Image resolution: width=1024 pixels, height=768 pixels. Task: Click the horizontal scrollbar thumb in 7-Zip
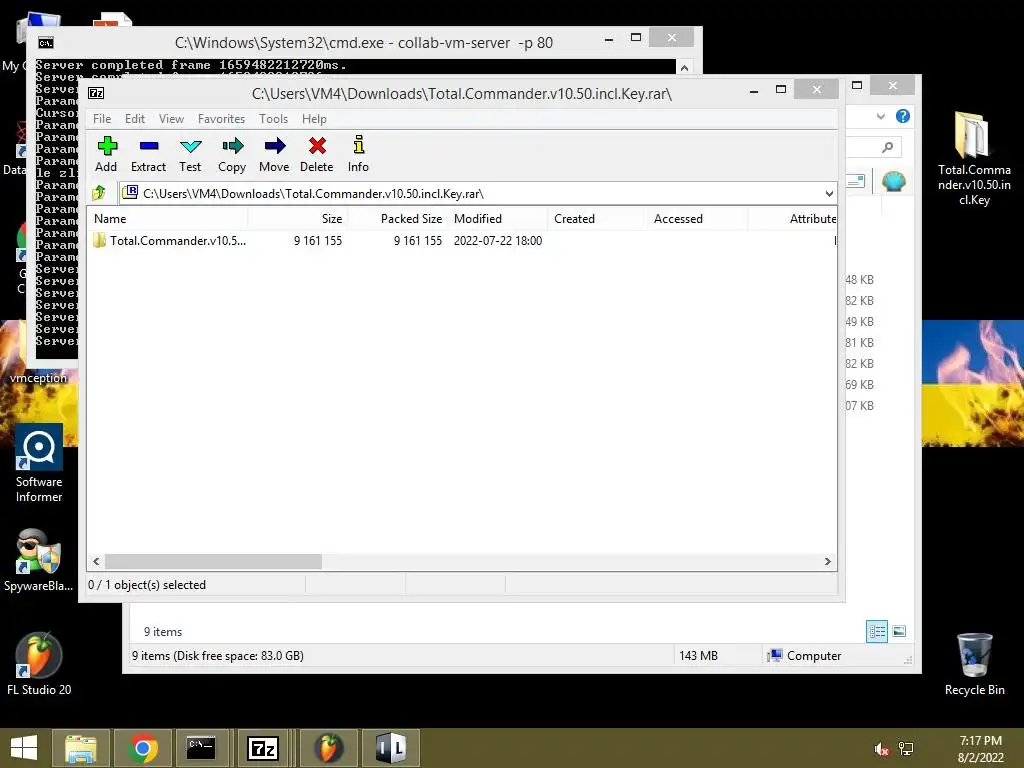click(214, 562)
